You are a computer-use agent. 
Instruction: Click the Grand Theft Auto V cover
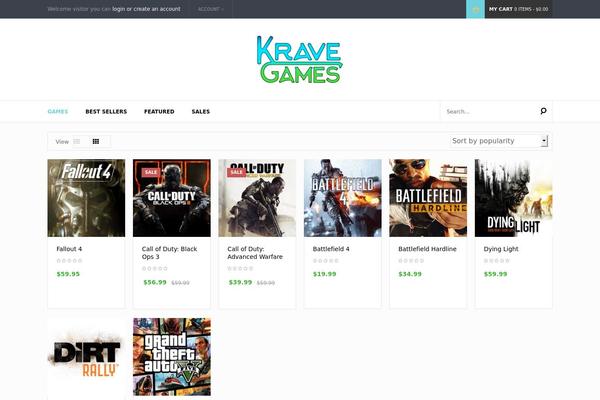point(172,357)
